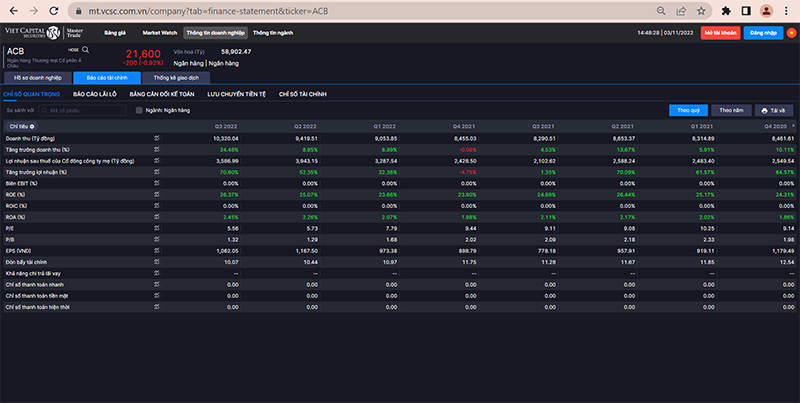Open chart icon for P/B row
800x403 pixels.
coord(157,239)
